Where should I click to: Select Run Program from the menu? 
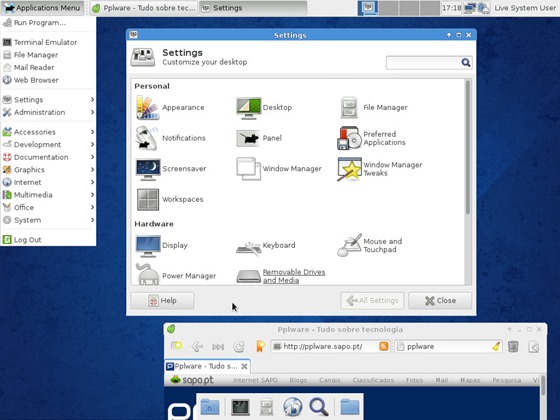[48, 23]
